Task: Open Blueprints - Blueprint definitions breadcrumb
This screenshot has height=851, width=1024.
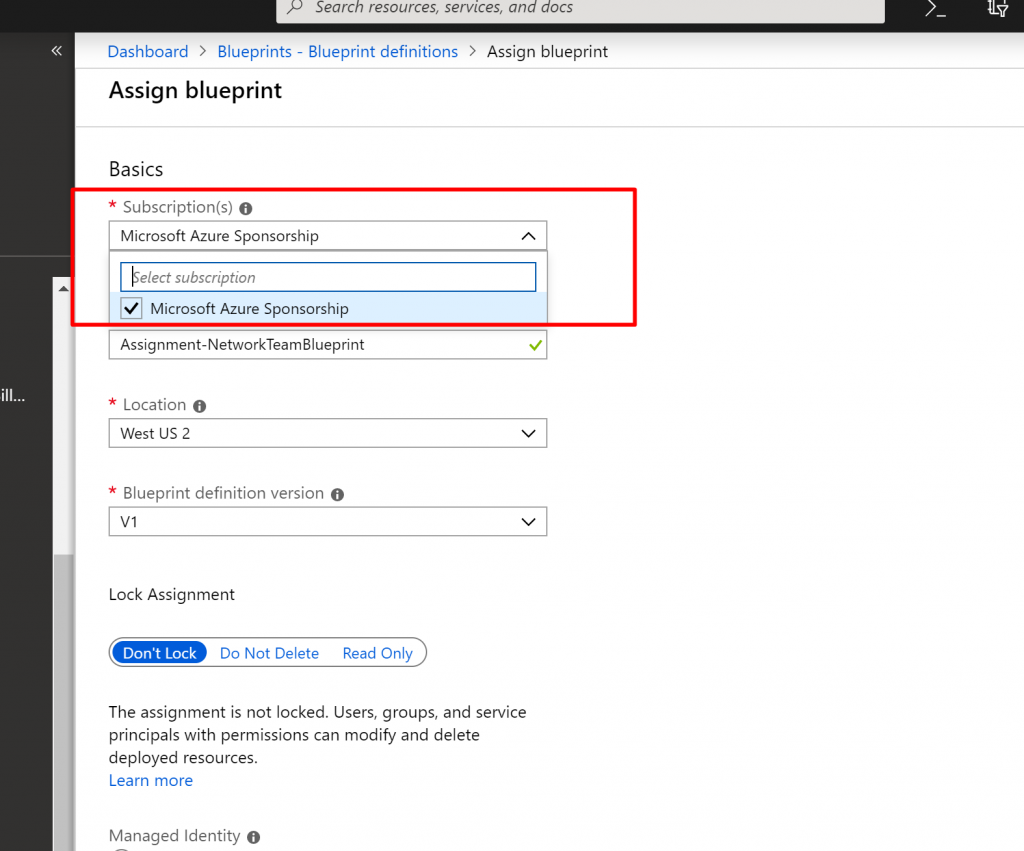Action: pyautogui.click(x=337, y=52)
